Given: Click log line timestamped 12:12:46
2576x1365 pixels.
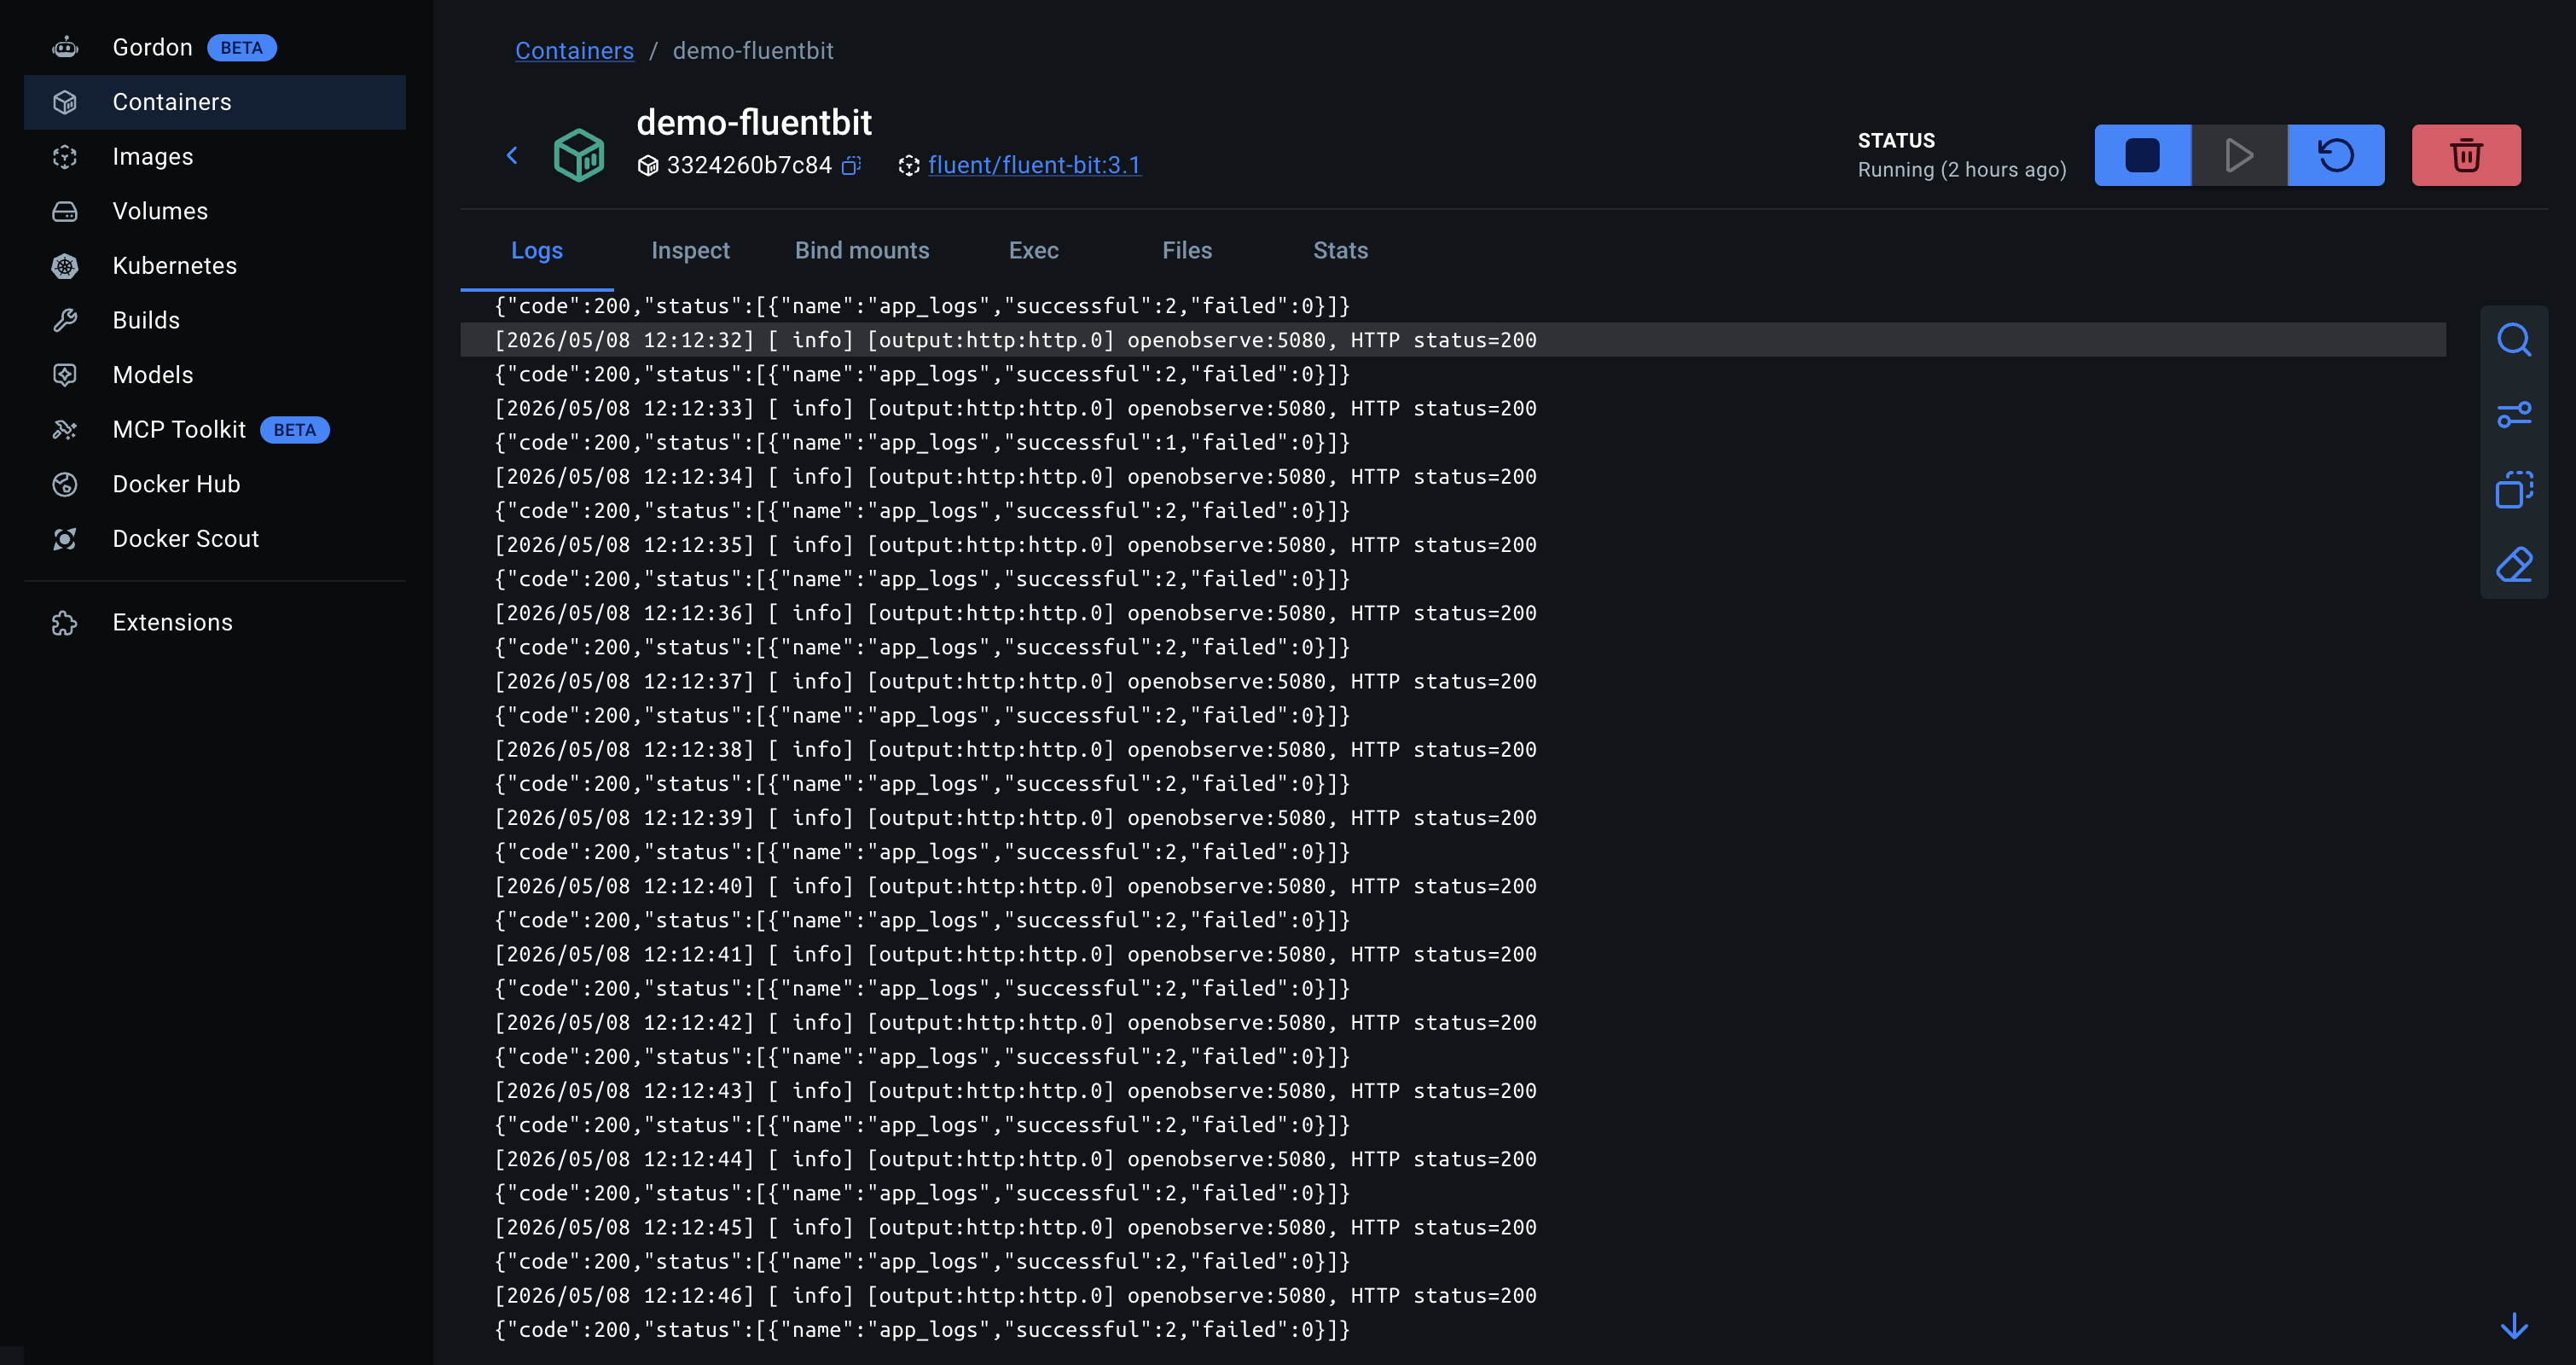Looking at the screenshot, I should (x=1016, y=1296).
